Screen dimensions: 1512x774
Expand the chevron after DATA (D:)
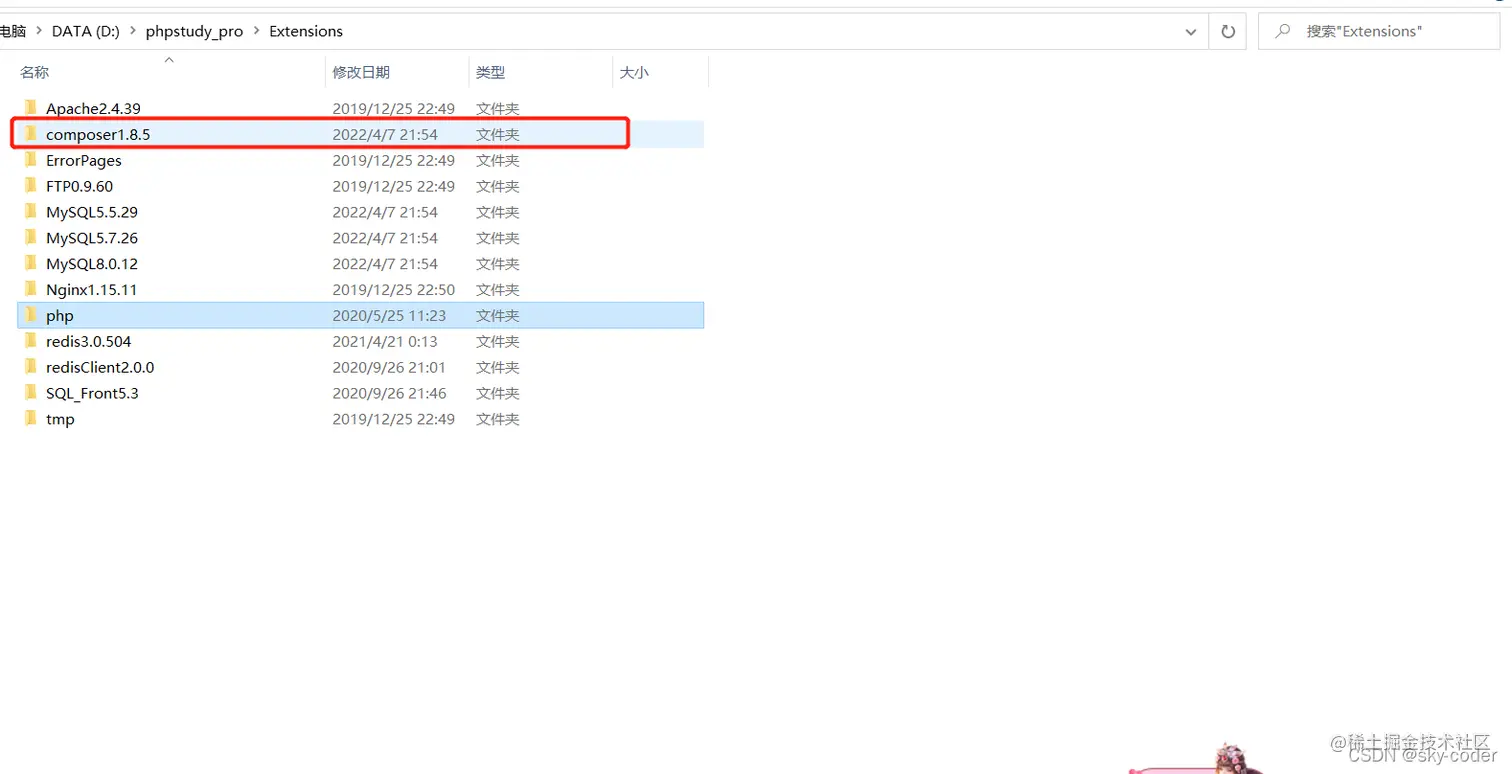[133, 31]
